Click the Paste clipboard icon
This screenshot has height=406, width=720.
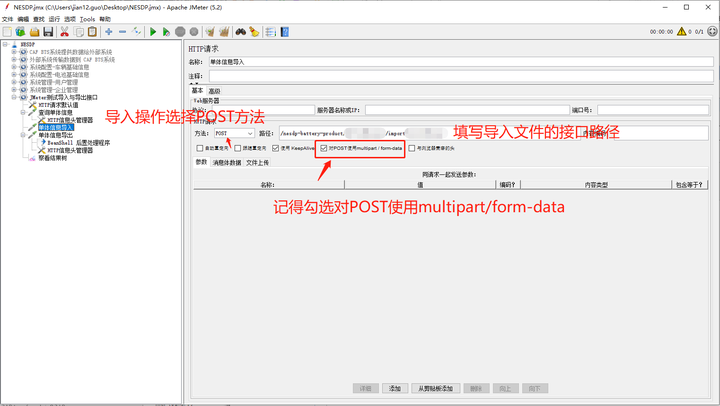pyautogui.click(x=92, y=32)
